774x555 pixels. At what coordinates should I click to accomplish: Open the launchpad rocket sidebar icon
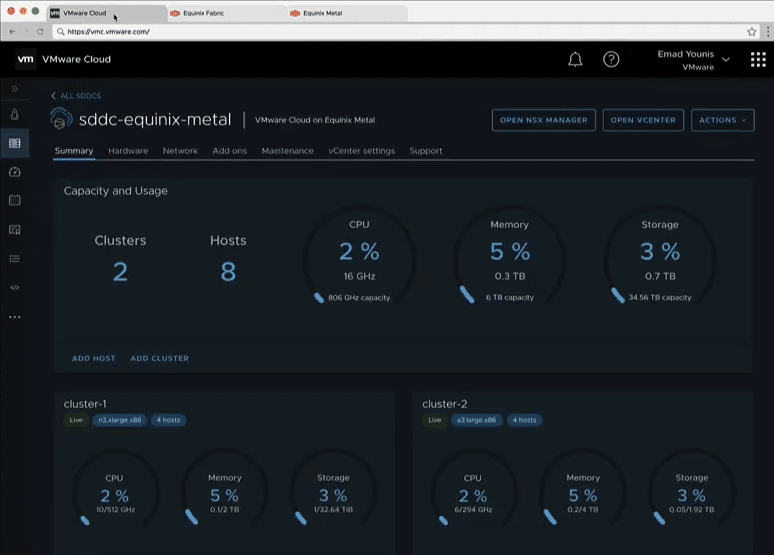pos(15,115)
